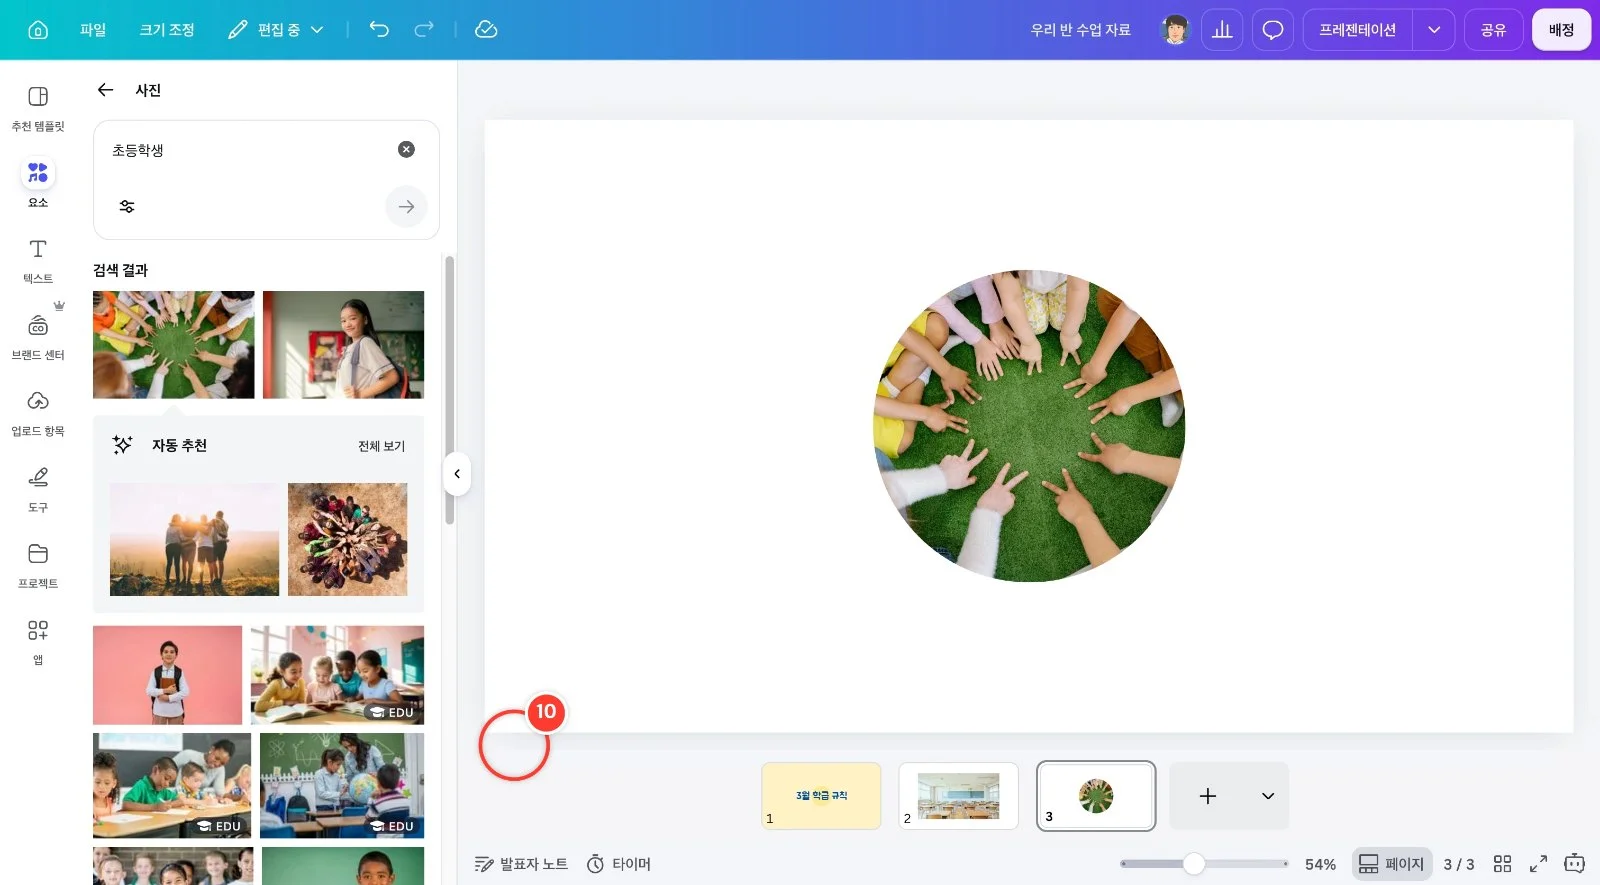
Task: Open the user profile avatar
Action: pyautogui.click(x=1176, y=30)
